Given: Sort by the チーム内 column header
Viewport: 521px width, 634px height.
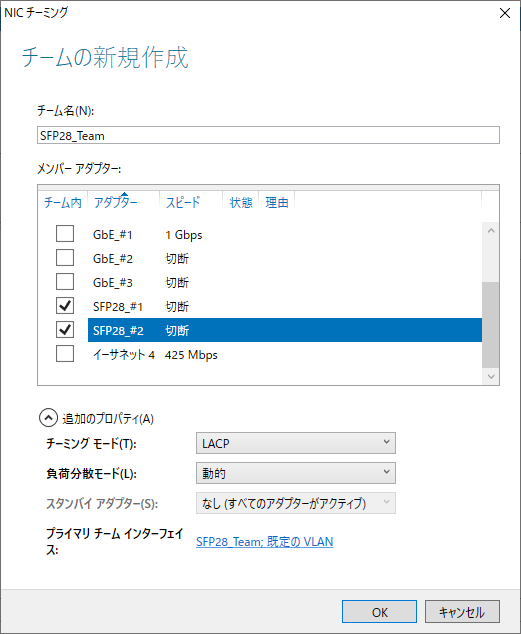Looking at the screenshot, I should tap(63, 202).
